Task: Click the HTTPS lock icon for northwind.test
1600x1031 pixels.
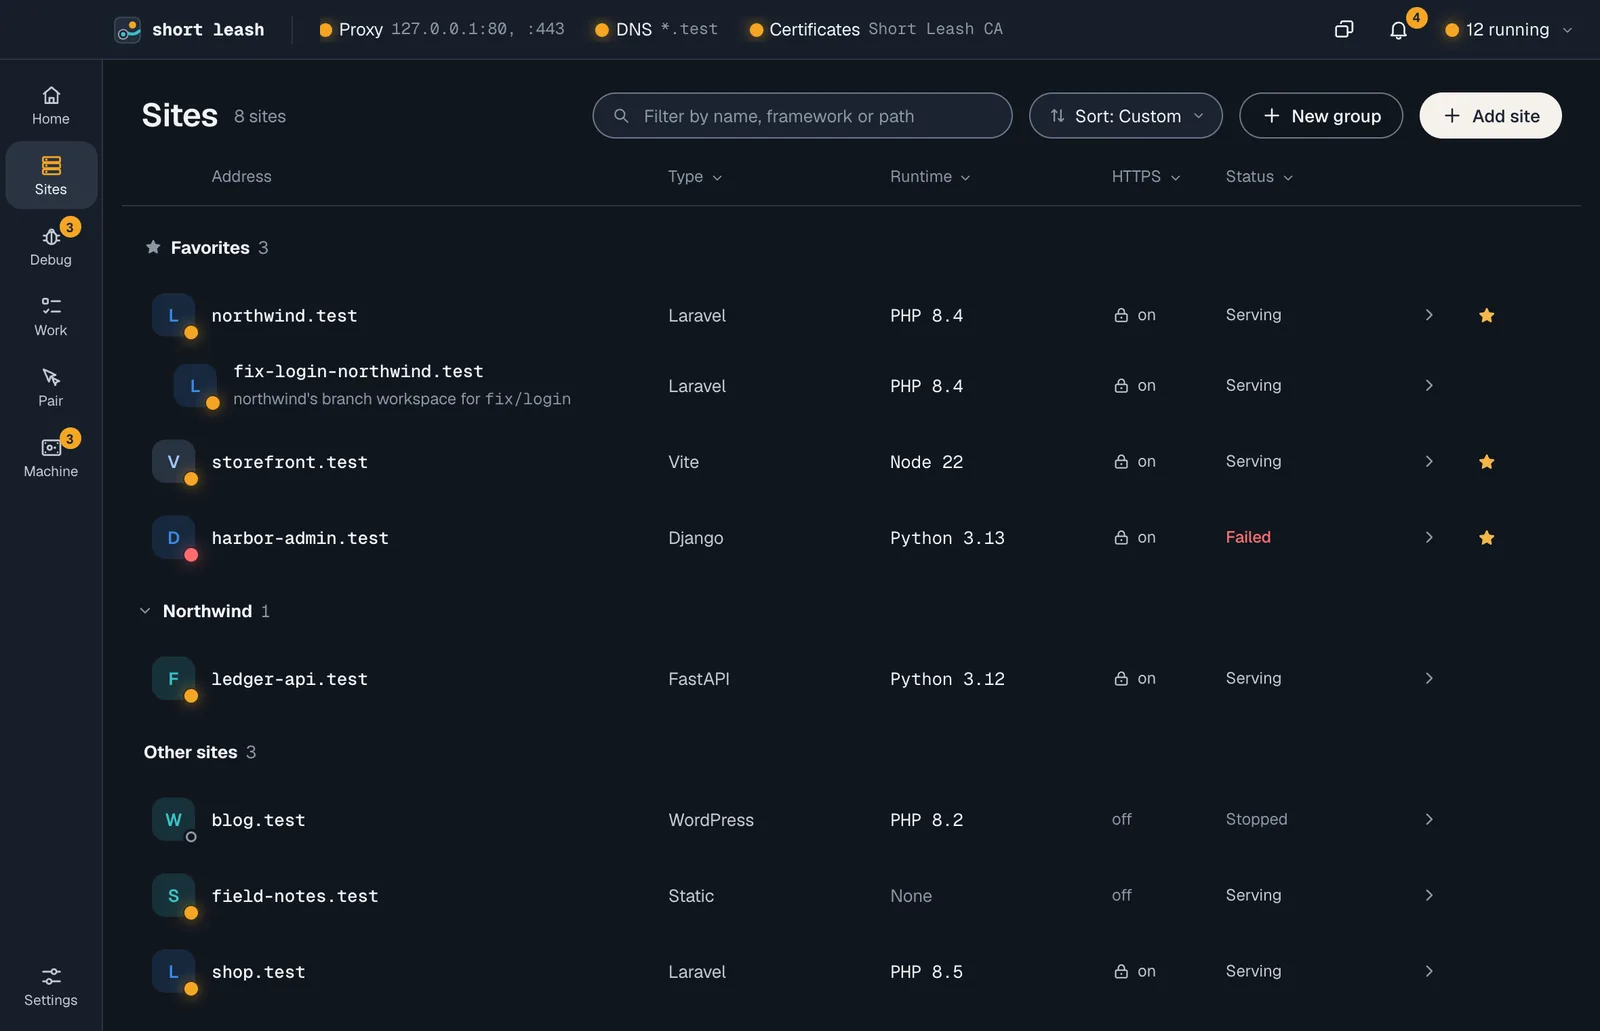Action: point(1121,315)
